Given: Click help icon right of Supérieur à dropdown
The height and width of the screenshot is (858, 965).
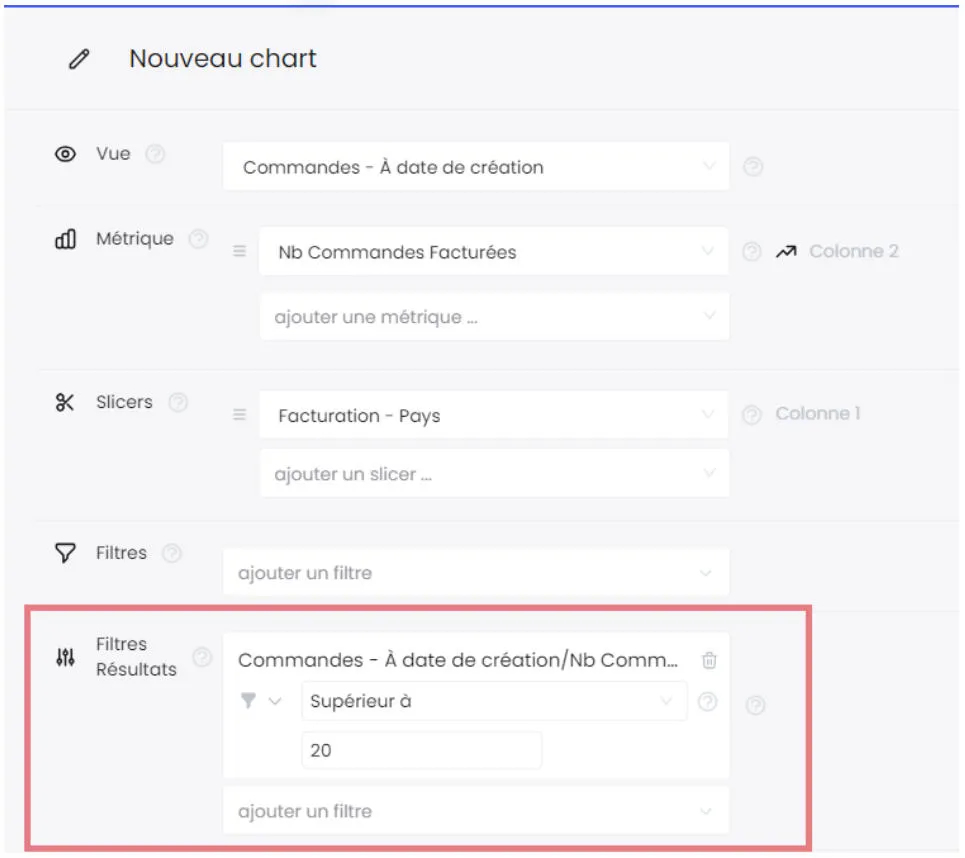Looking at the screenshot, I should 707,702.
